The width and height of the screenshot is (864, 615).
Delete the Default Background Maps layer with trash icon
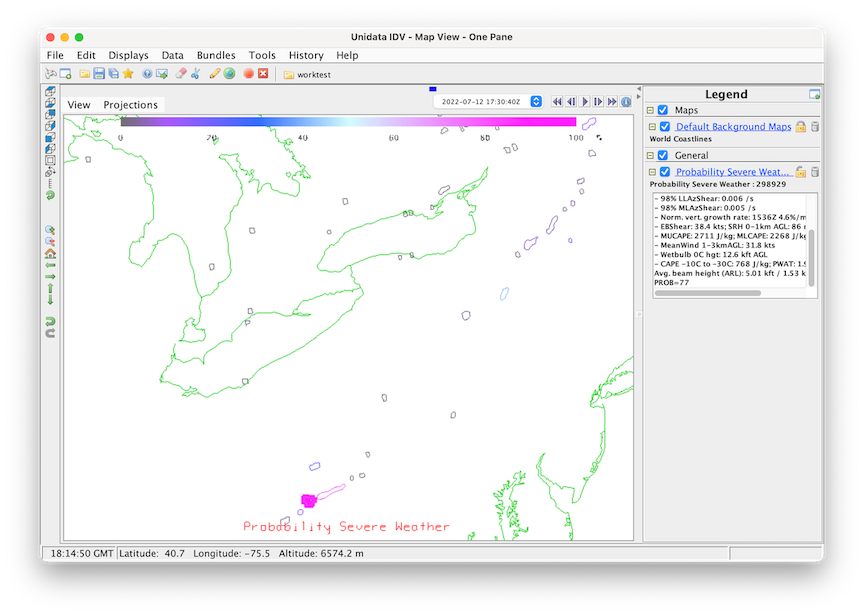(815, 127)
